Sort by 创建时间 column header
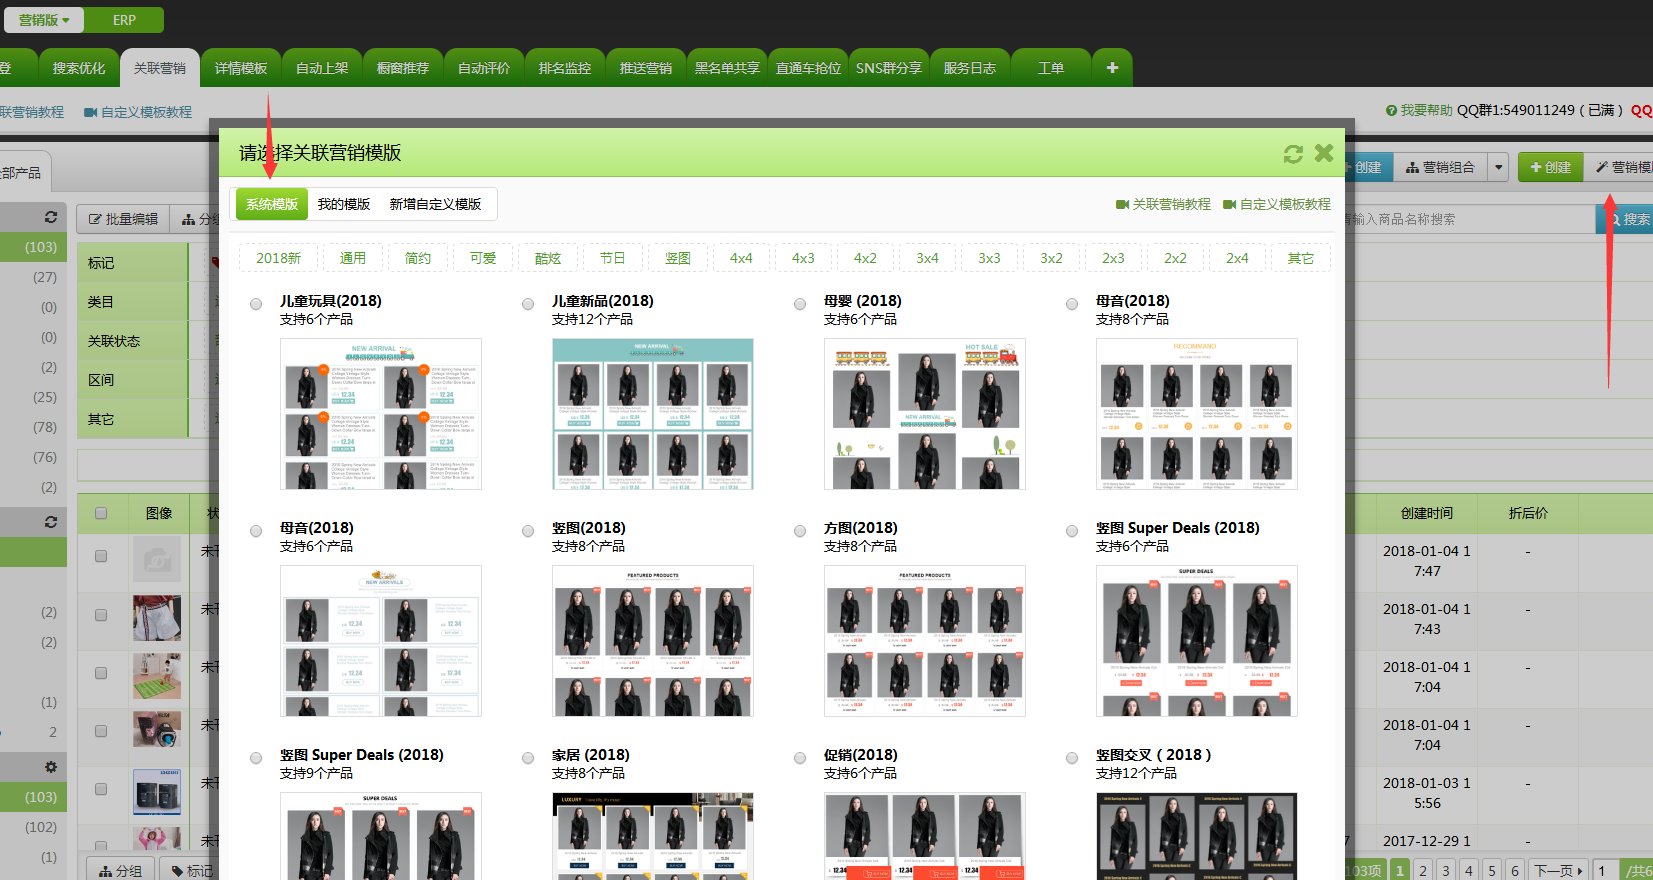 click(x=1427, y=513)
